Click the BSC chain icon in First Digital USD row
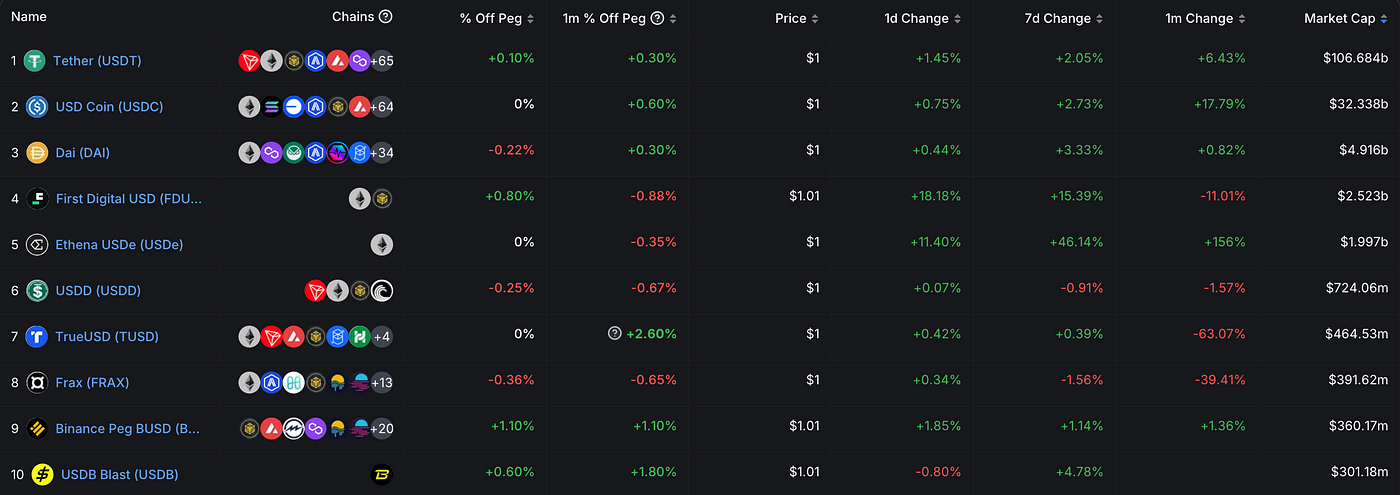Screen dimensions: 1400x495 coord(381,199)
